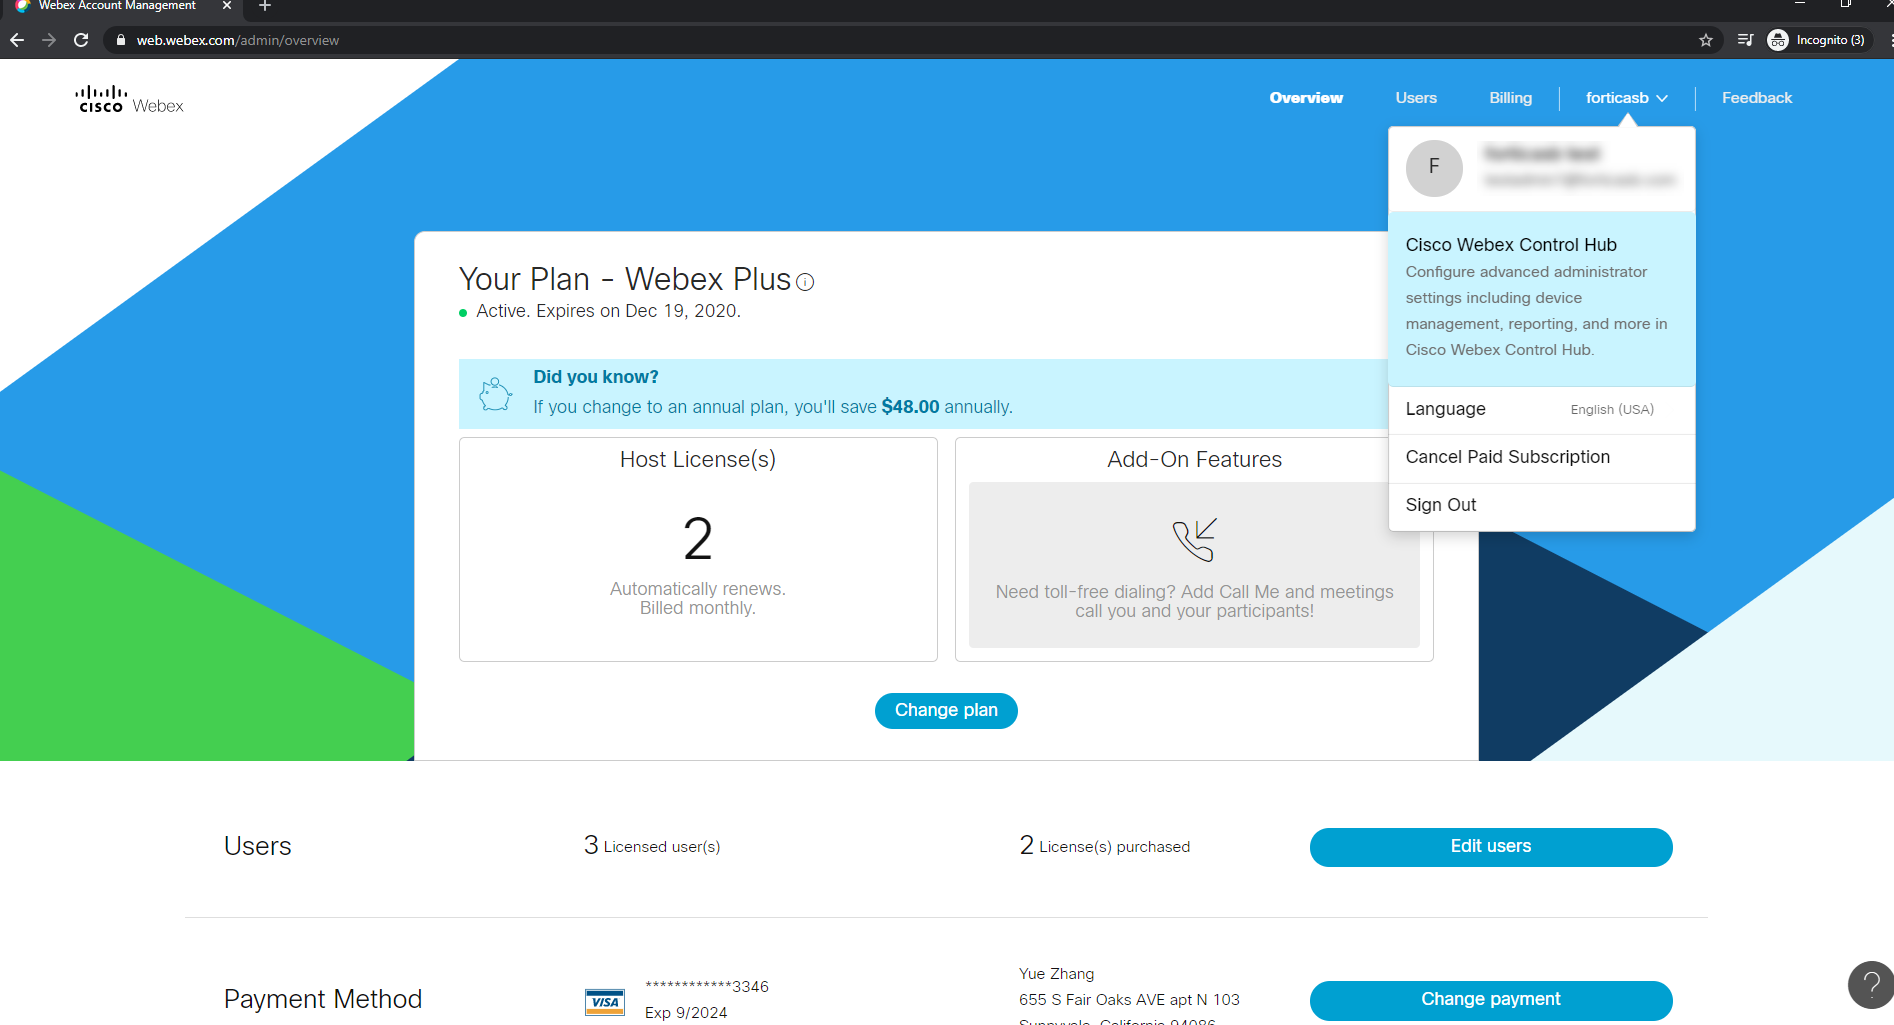
Task: Click the info icon next to Webex Plus
Action: (x=805, y=281)
